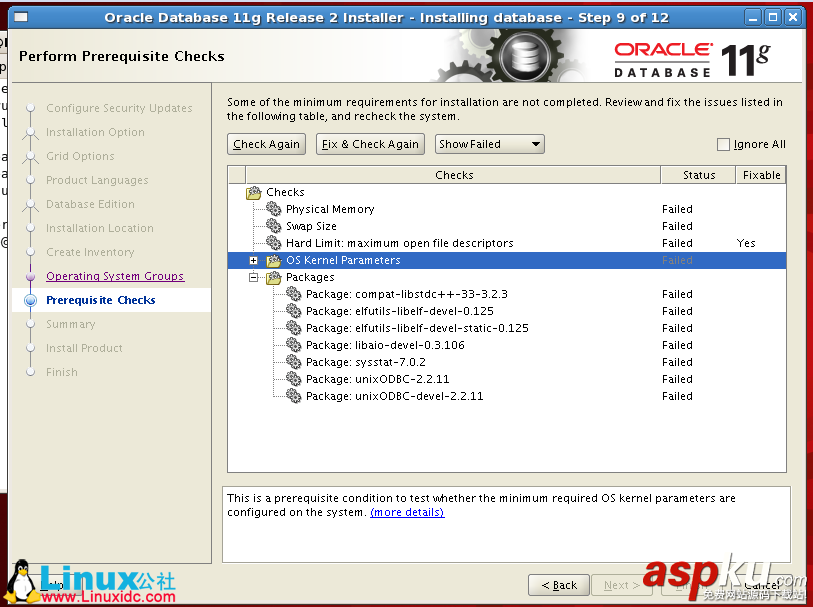This screenshot has width=813, height=607.
Task: Click the Fixable column header
Action: [761, 175]
